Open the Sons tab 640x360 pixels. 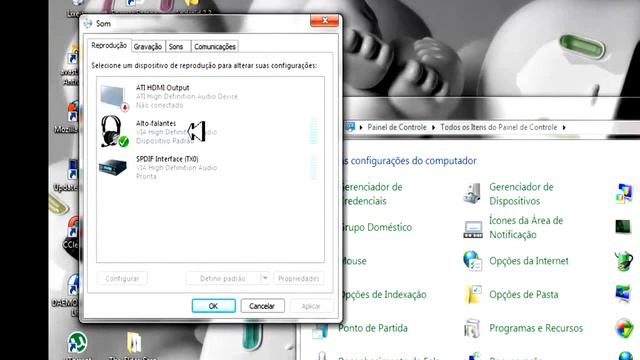click(176, 47)
